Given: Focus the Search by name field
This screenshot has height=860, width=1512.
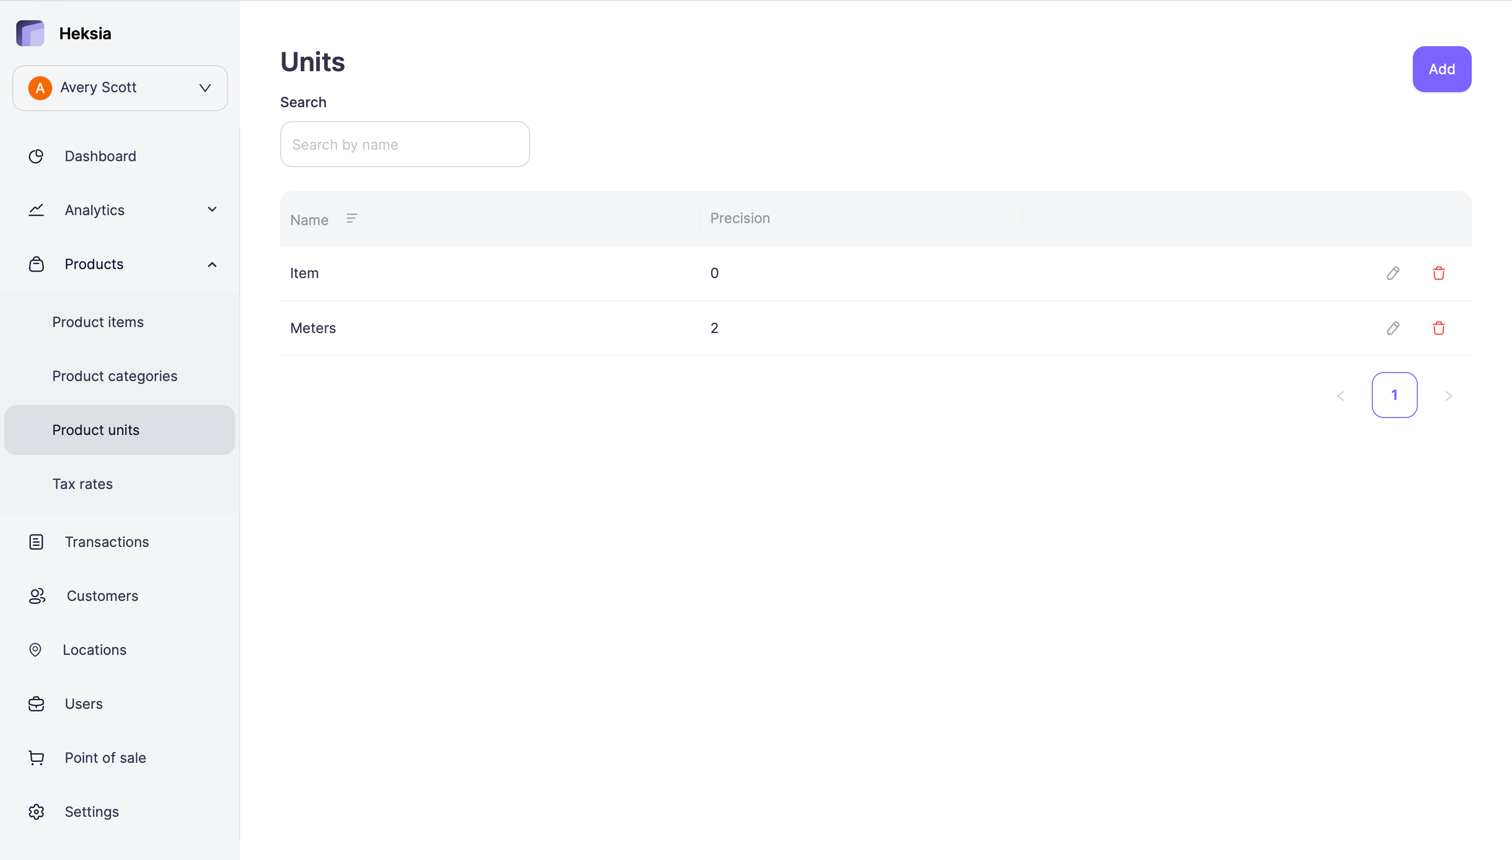Looking at the screenshot, I should [405, 144].
